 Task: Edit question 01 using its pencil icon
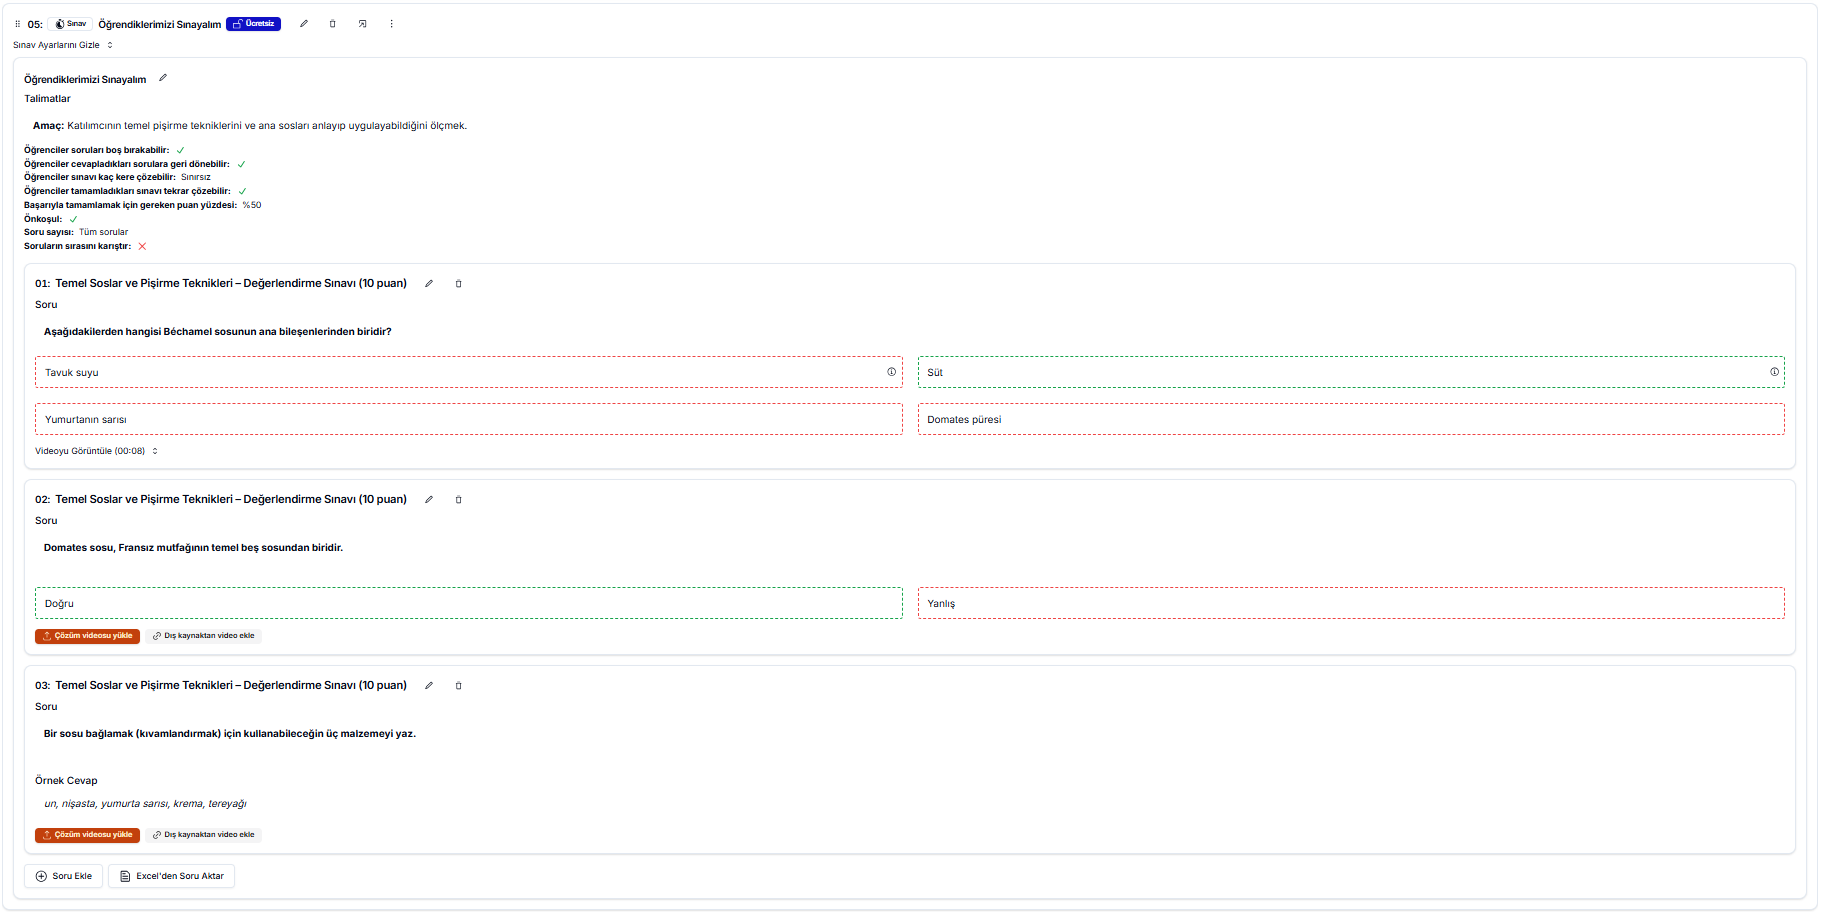tap(429, 284)
